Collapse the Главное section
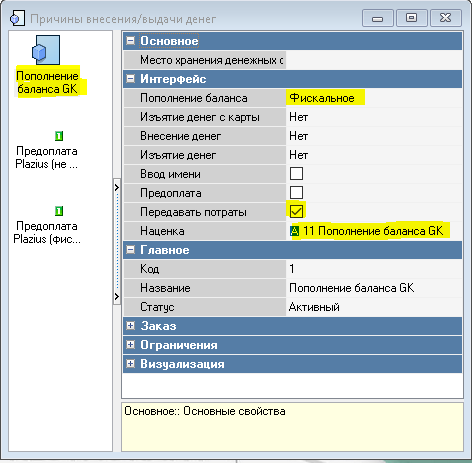 tap(131, 250)
